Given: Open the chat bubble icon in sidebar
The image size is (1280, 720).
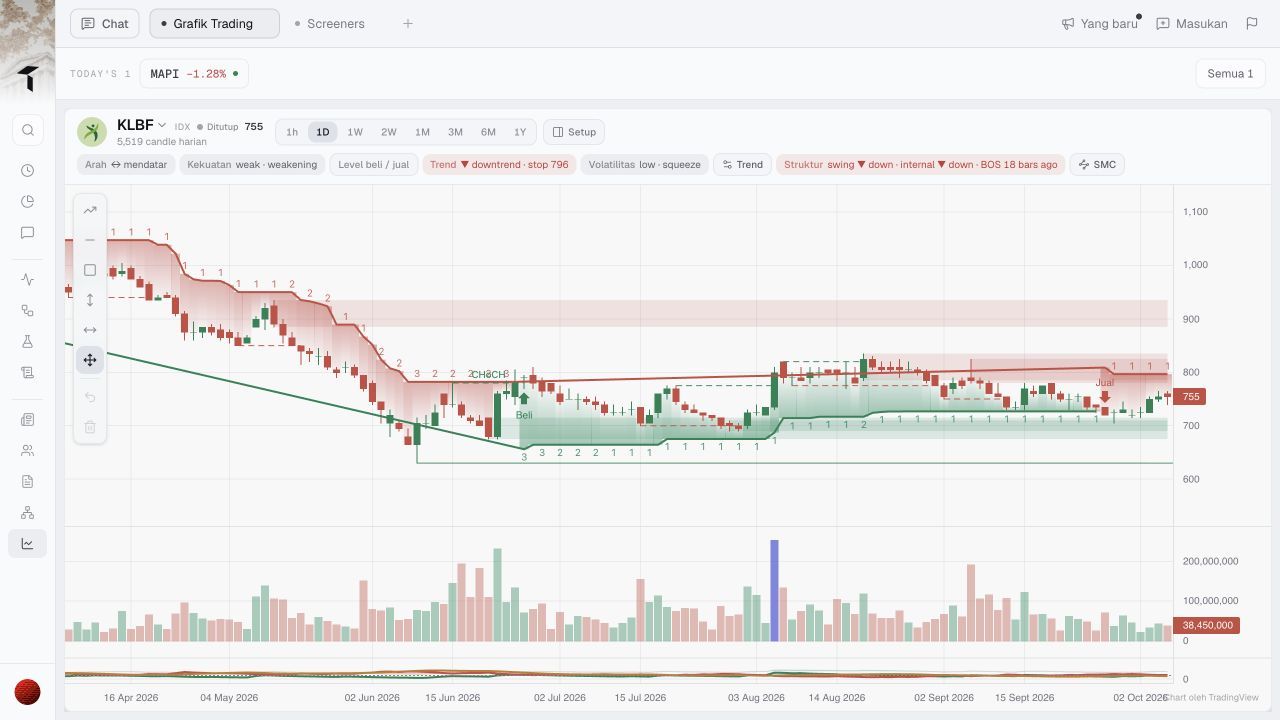Looking at the screenshot, I should click(x=28, y=233).
